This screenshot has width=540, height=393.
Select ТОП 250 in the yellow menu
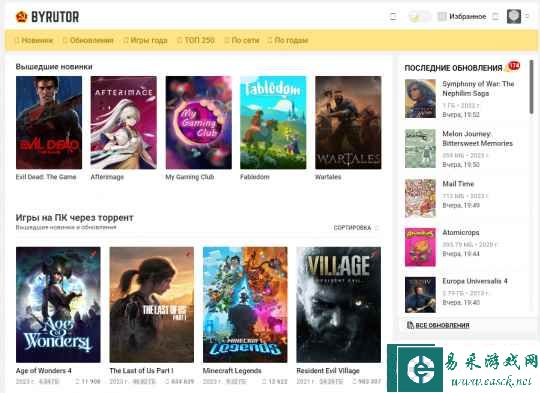click(196, 40)
